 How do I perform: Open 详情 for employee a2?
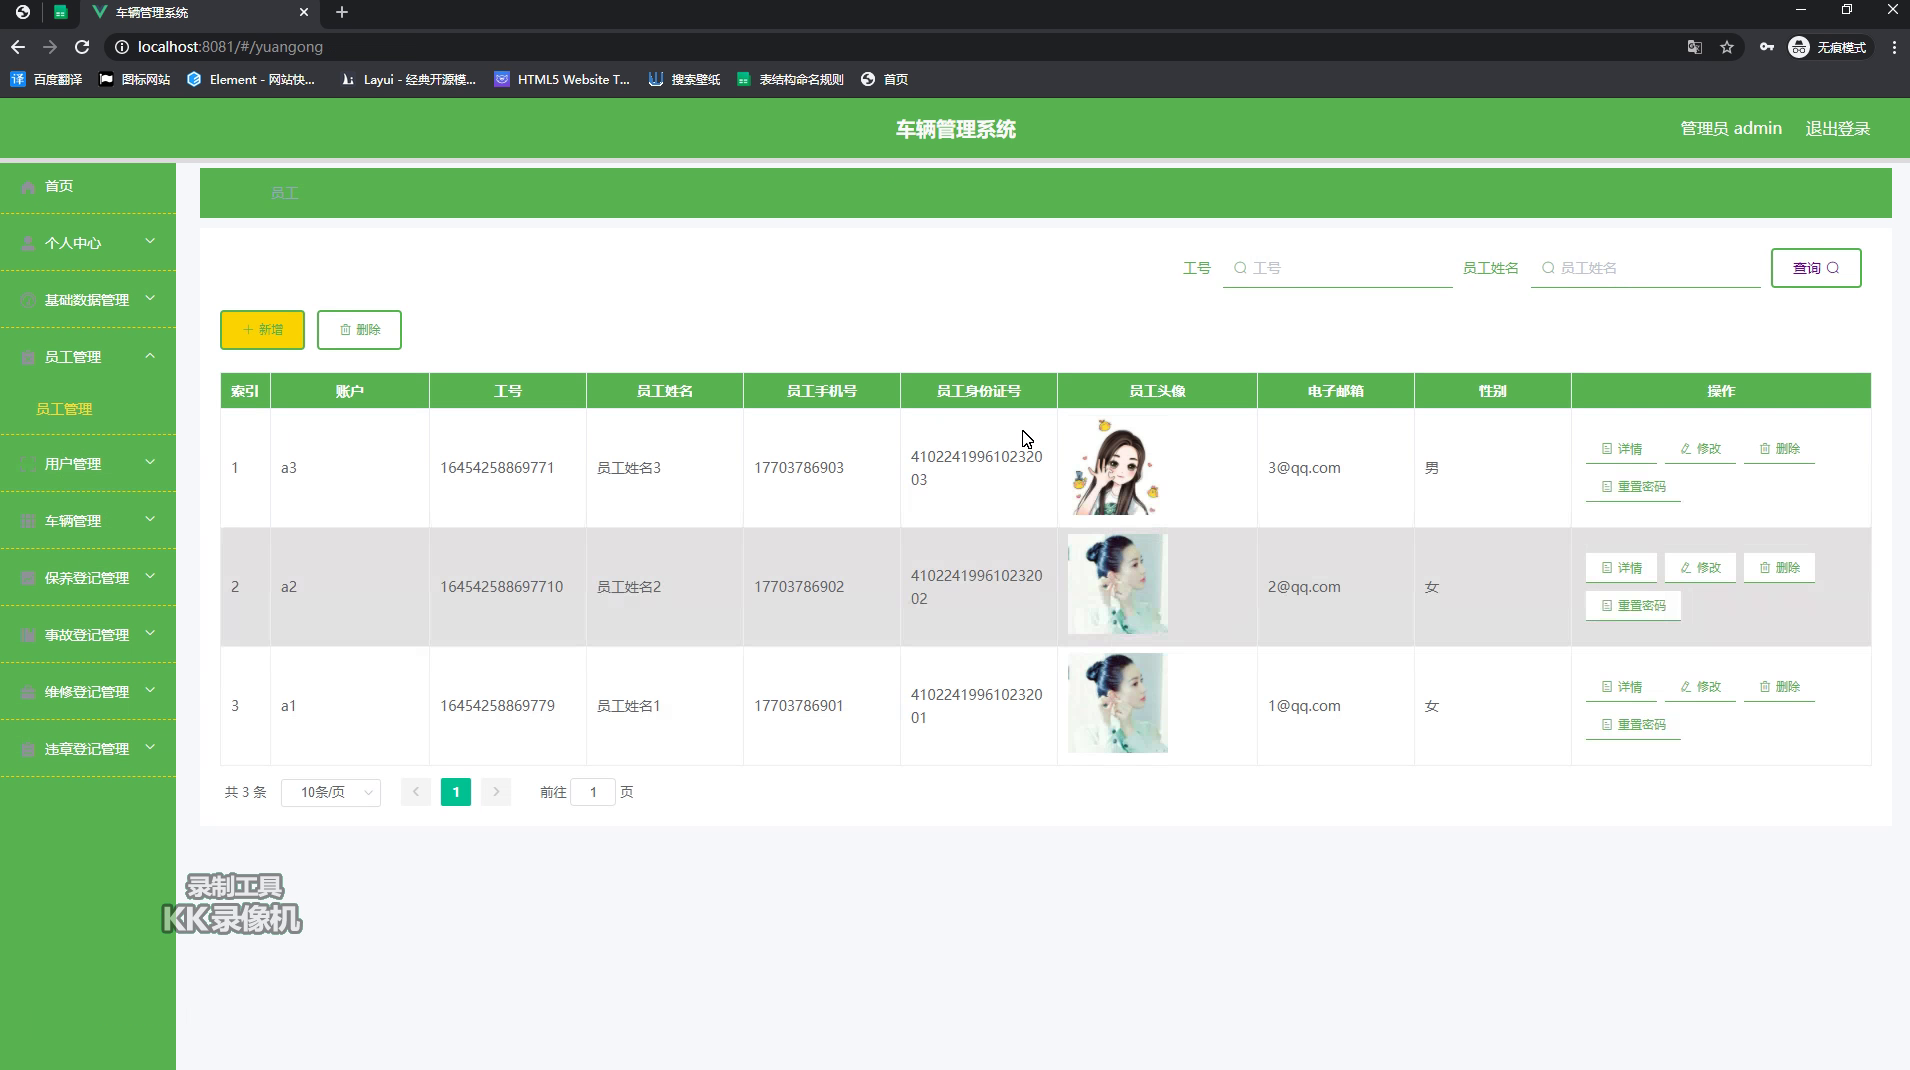1621,568
